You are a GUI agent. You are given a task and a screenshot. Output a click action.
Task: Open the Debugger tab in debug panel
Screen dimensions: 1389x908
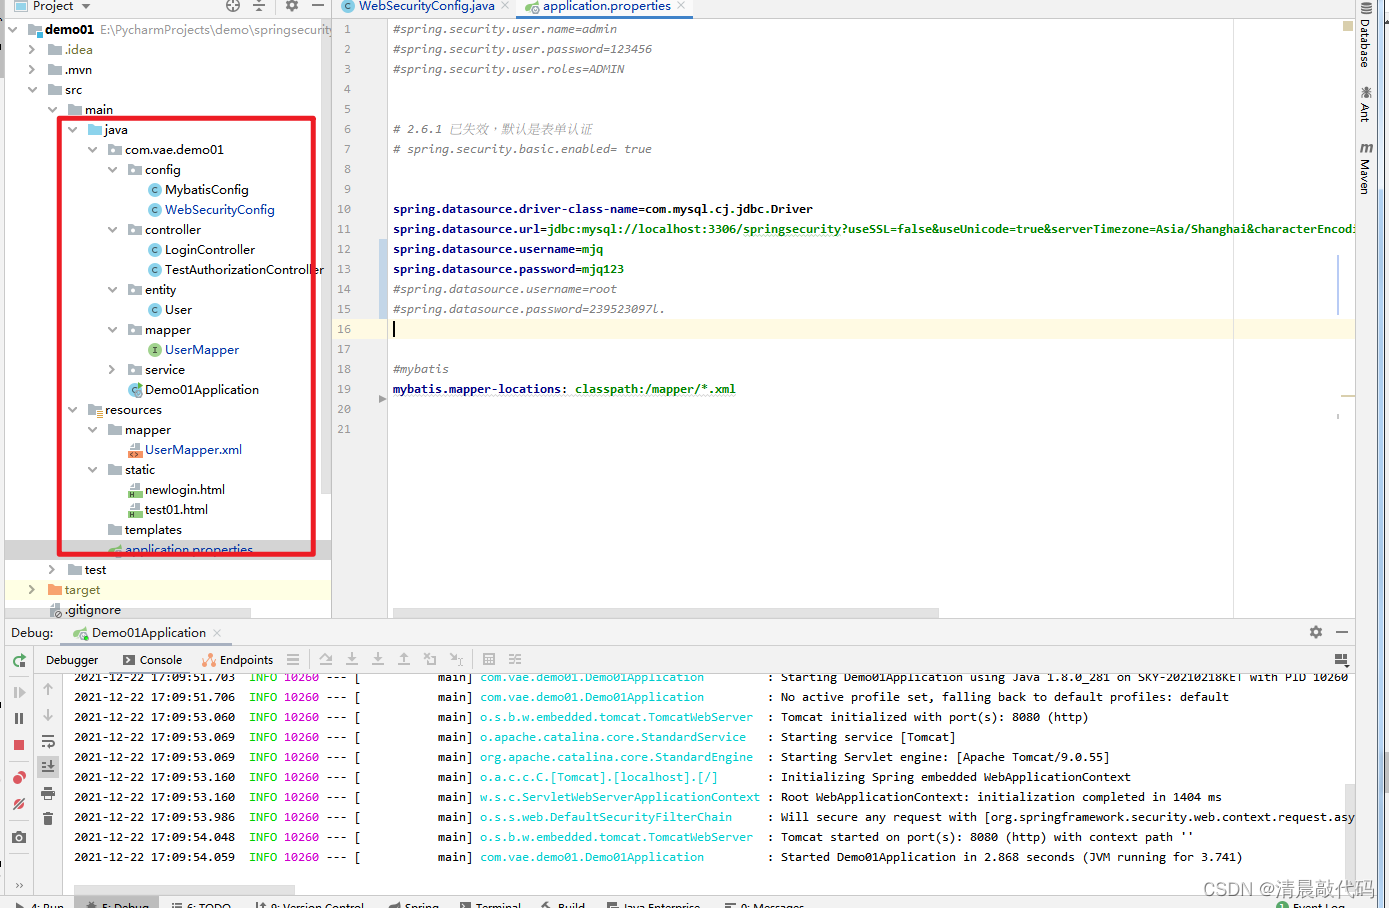pyautogui.click(x=71, y=659)
